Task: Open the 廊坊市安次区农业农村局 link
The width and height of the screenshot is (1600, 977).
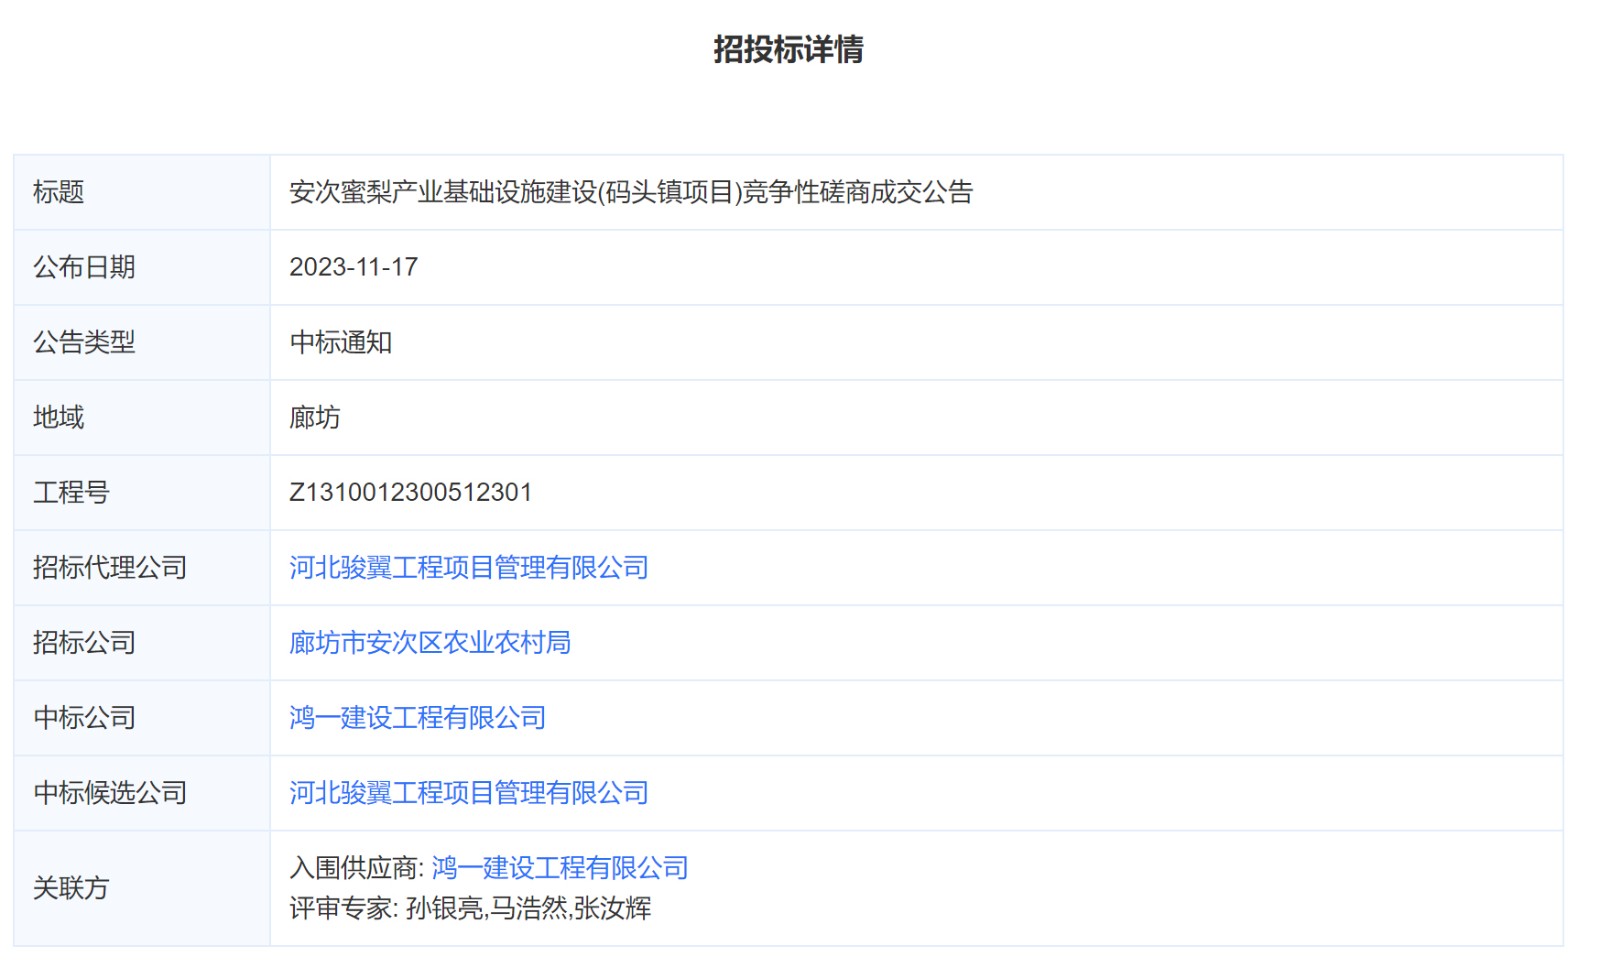Action: 430,643
